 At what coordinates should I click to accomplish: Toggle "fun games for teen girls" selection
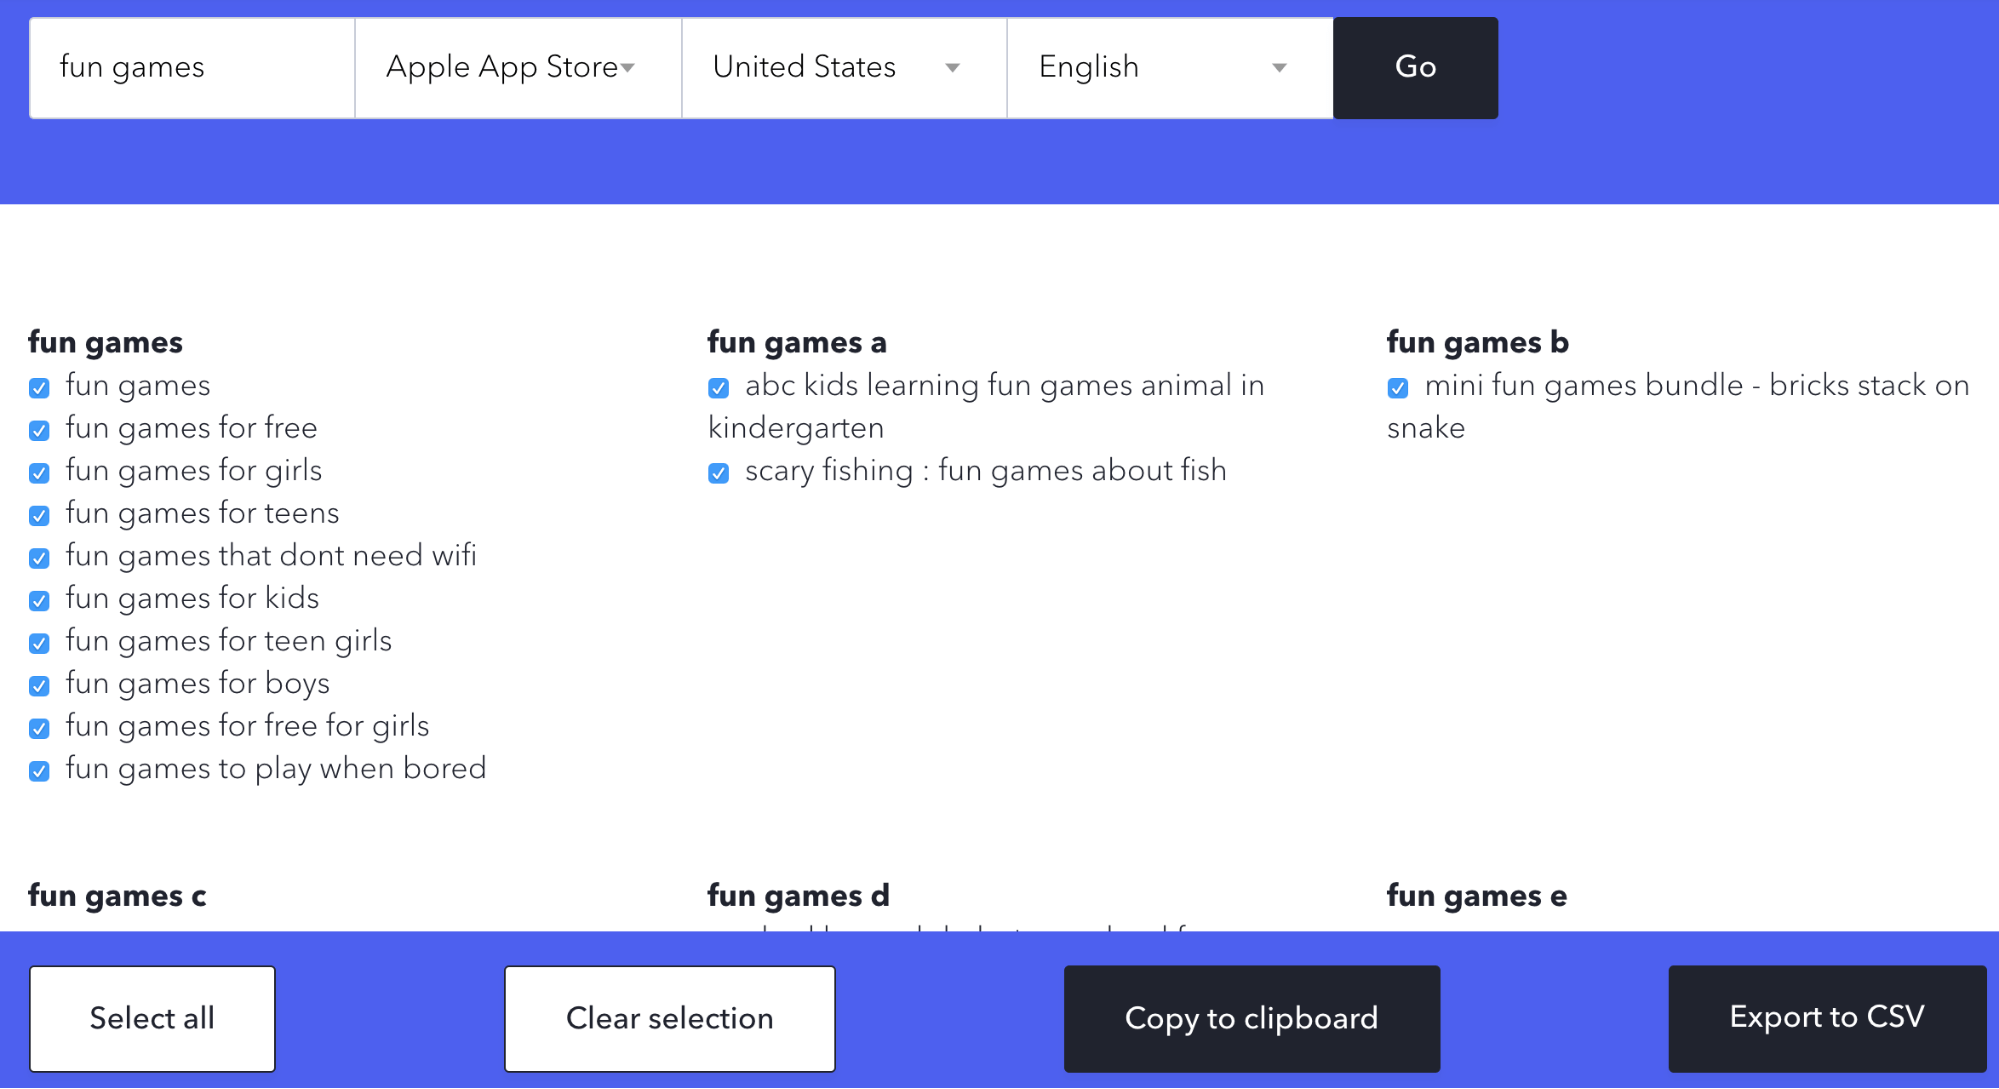click(x=39, y=643)
